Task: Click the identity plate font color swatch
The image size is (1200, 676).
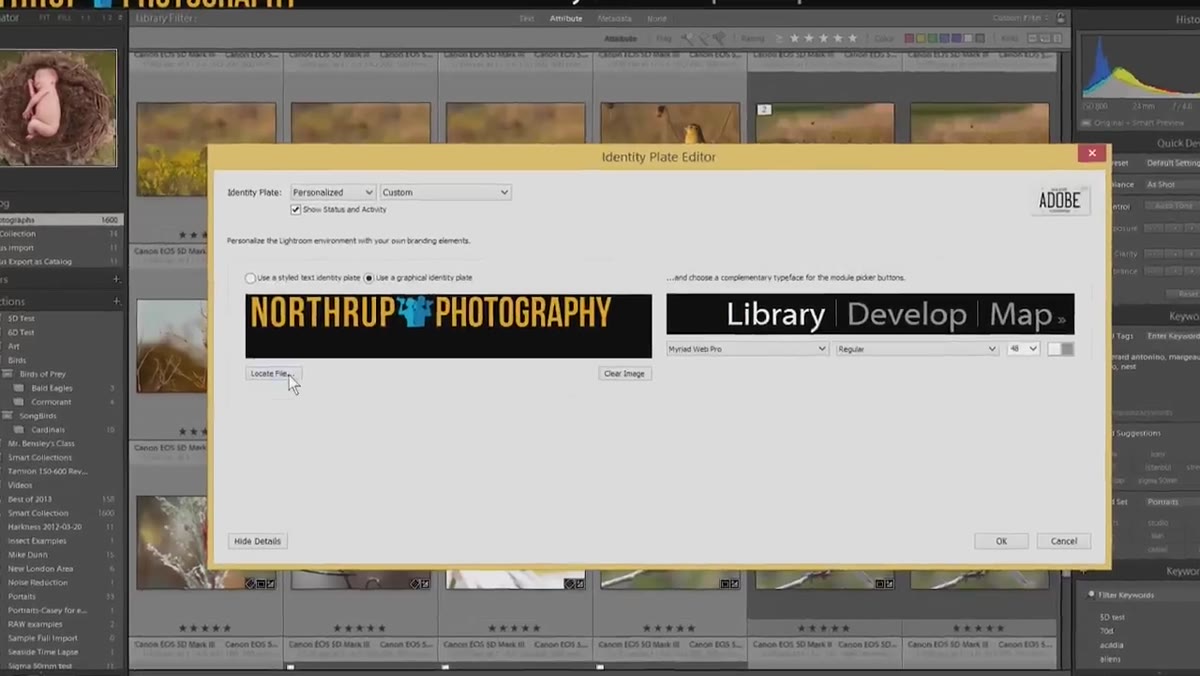Action: point(1060,349)
